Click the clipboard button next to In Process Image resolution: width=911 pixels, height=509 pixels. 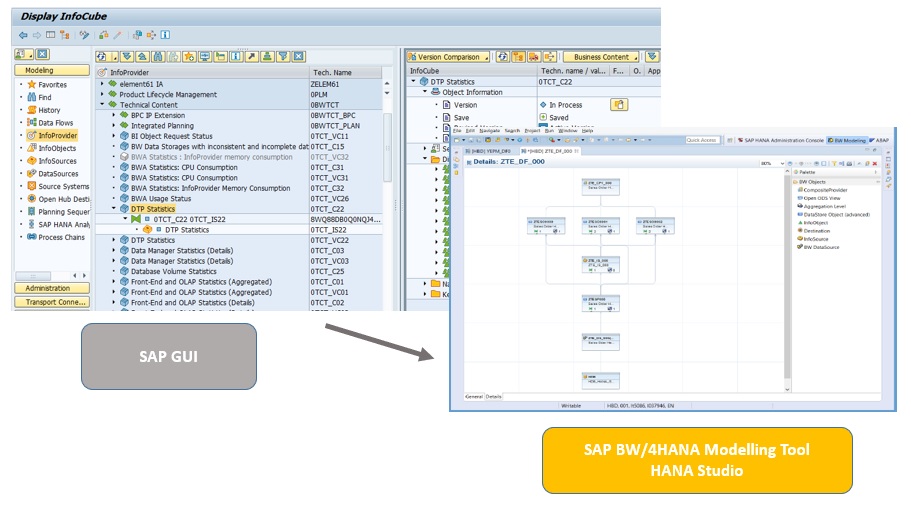tap(619, 105)
